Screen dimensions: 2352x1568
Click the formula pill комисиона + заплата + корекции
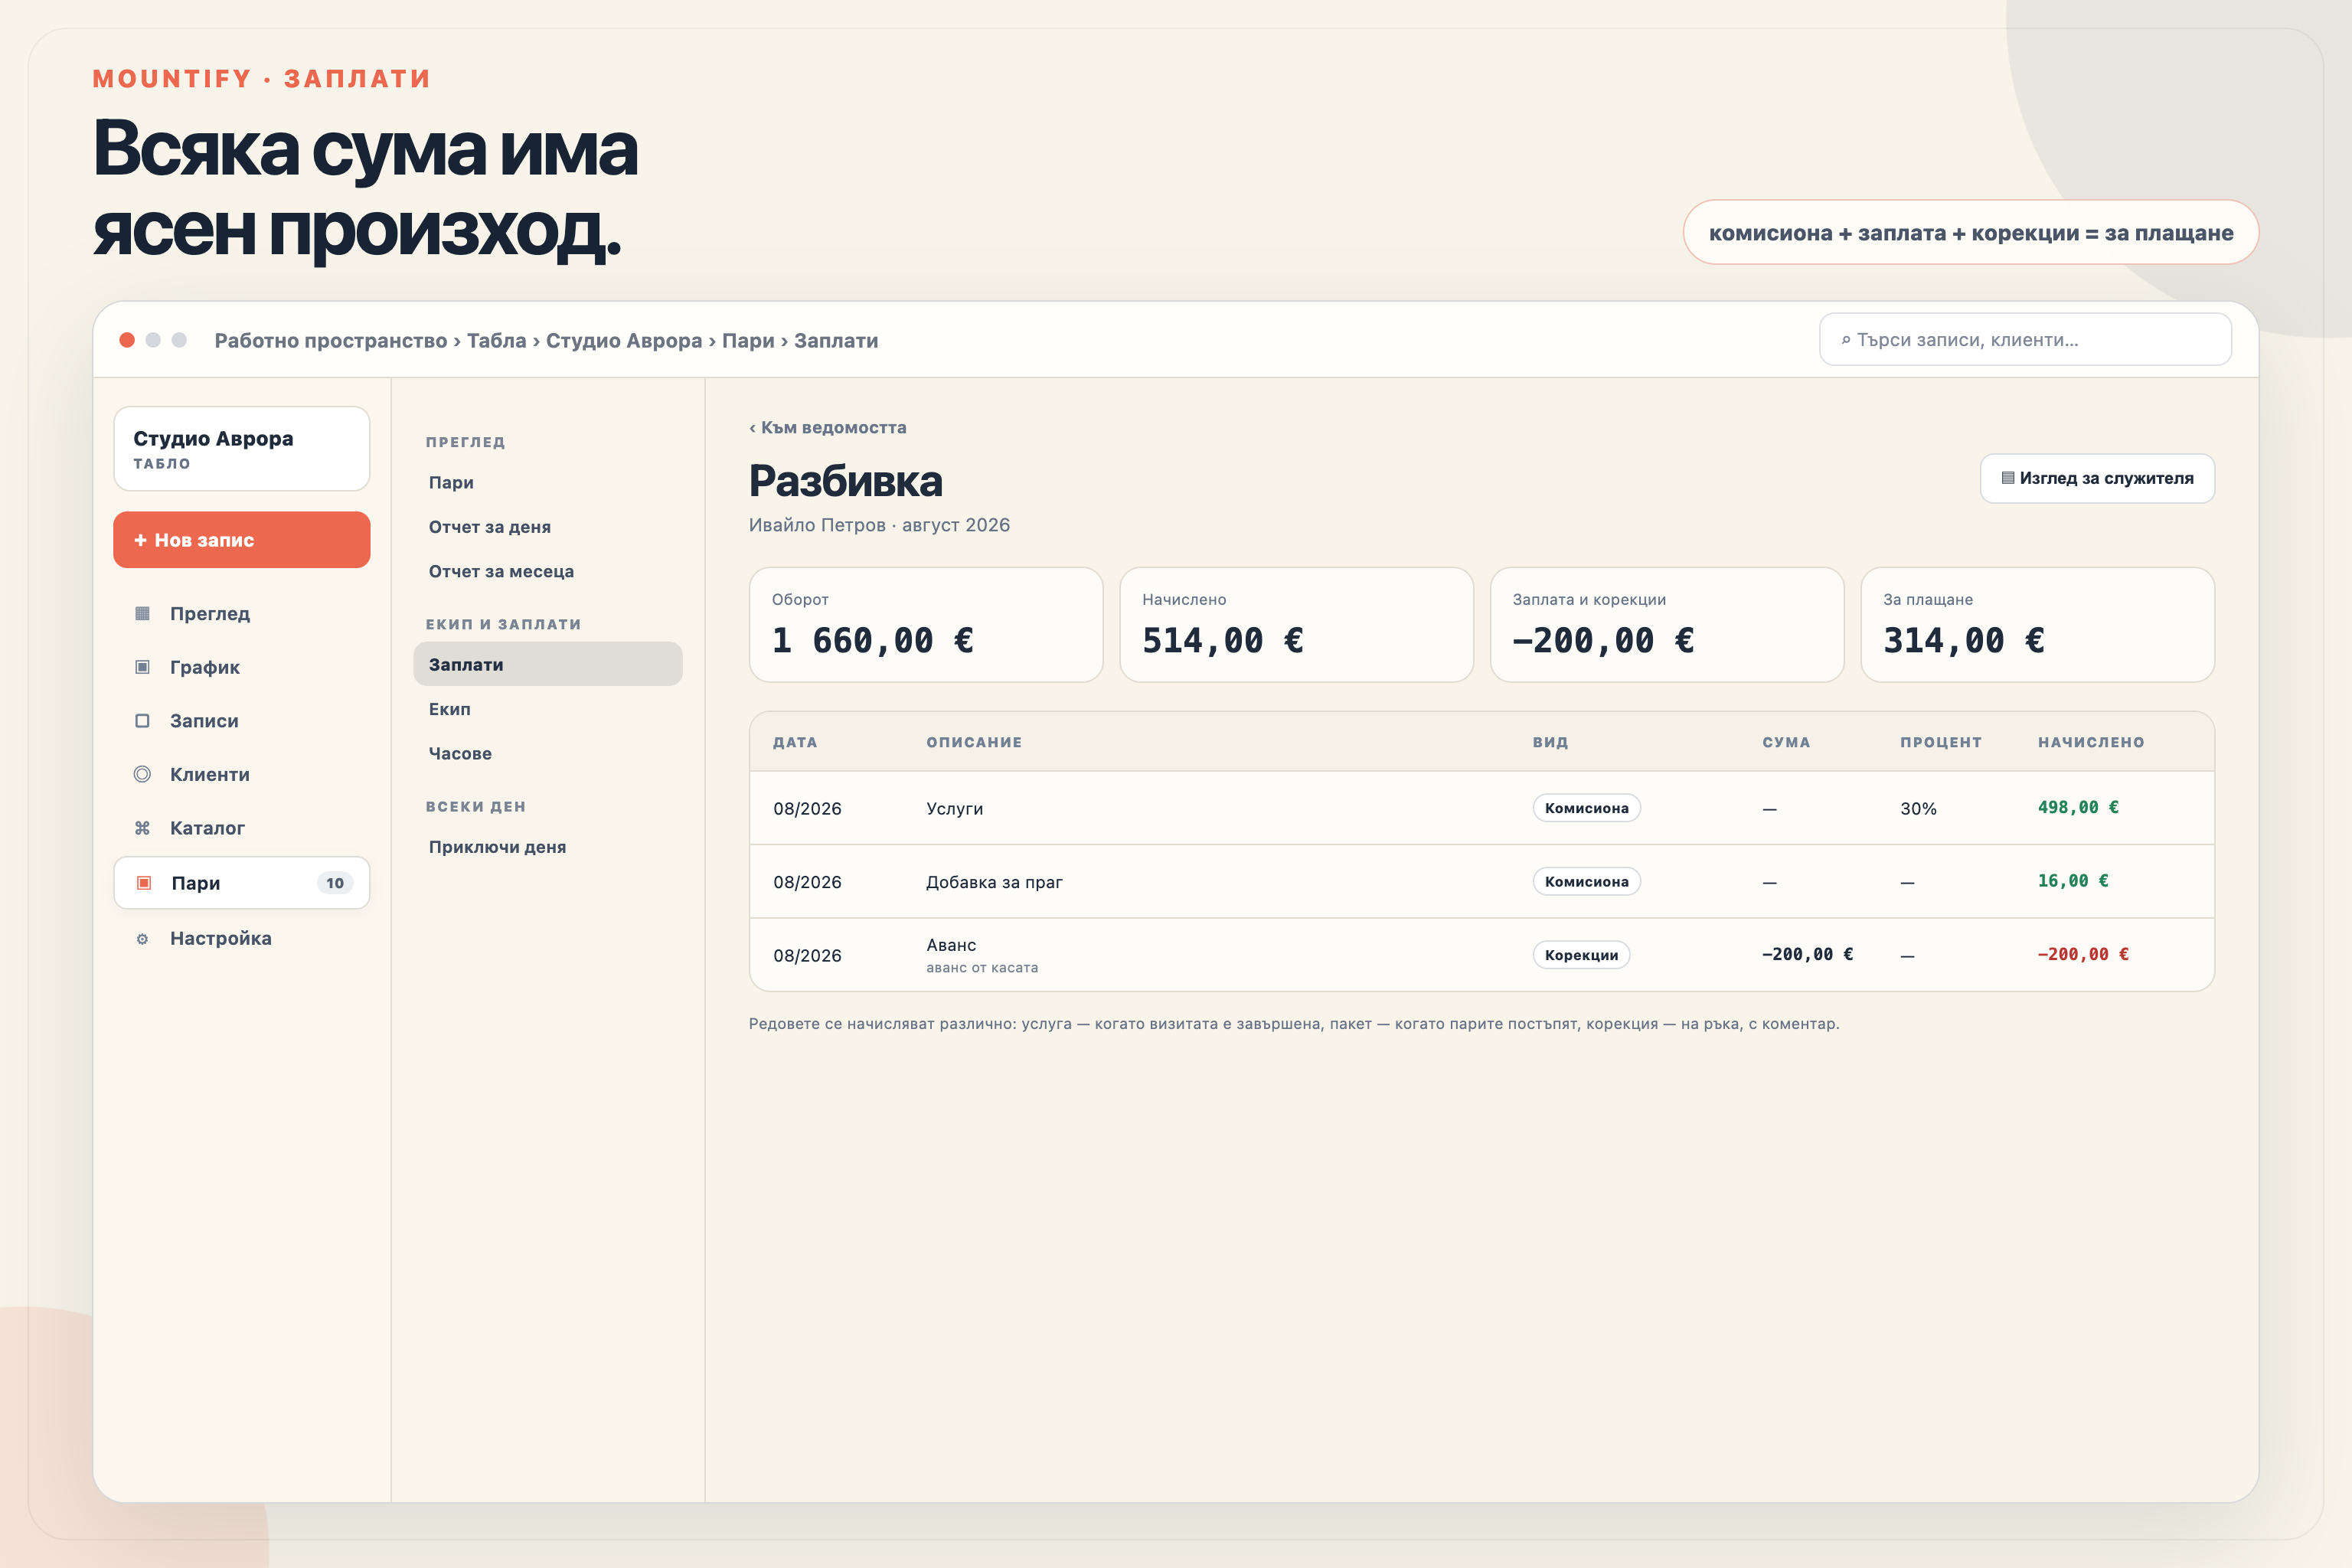pyautogui.click(x=1970, y=233)
